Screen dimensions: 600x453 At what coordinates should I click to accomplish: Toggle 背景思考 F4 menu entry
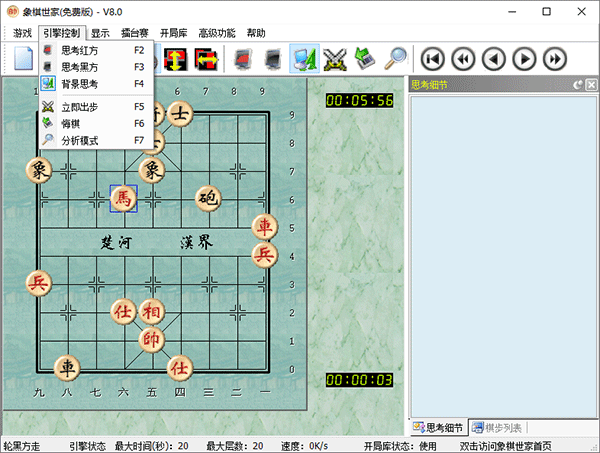click(96, 84)
